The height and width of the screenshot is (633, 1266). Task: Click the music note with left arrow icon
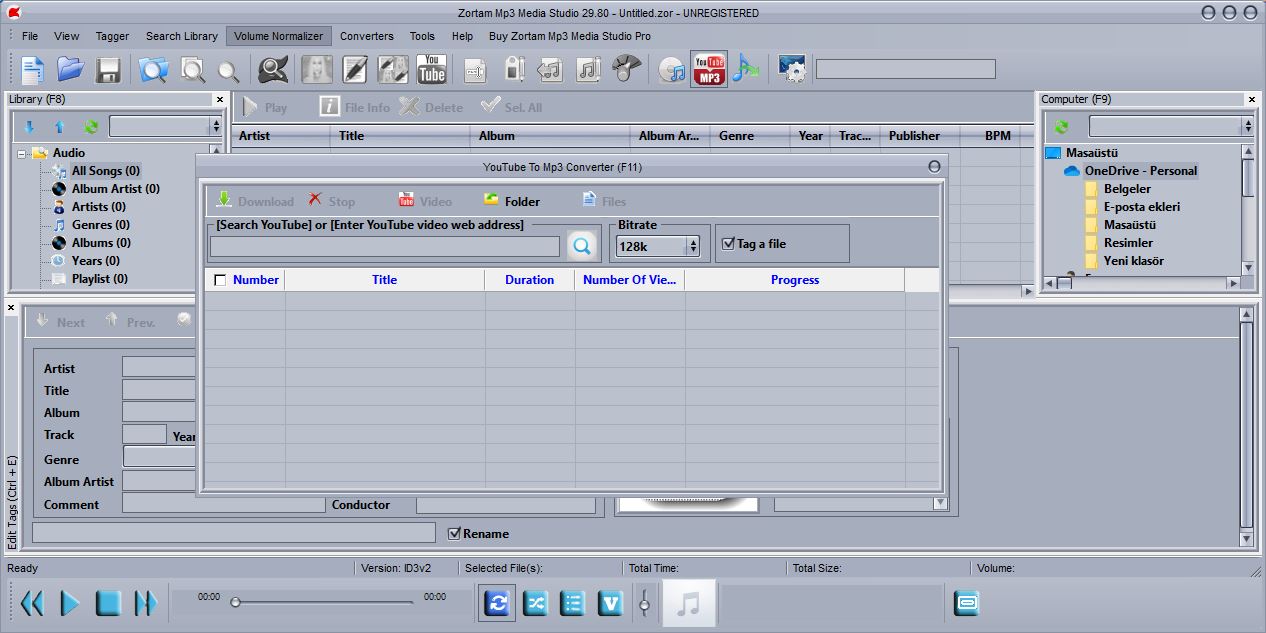point(551,69)
